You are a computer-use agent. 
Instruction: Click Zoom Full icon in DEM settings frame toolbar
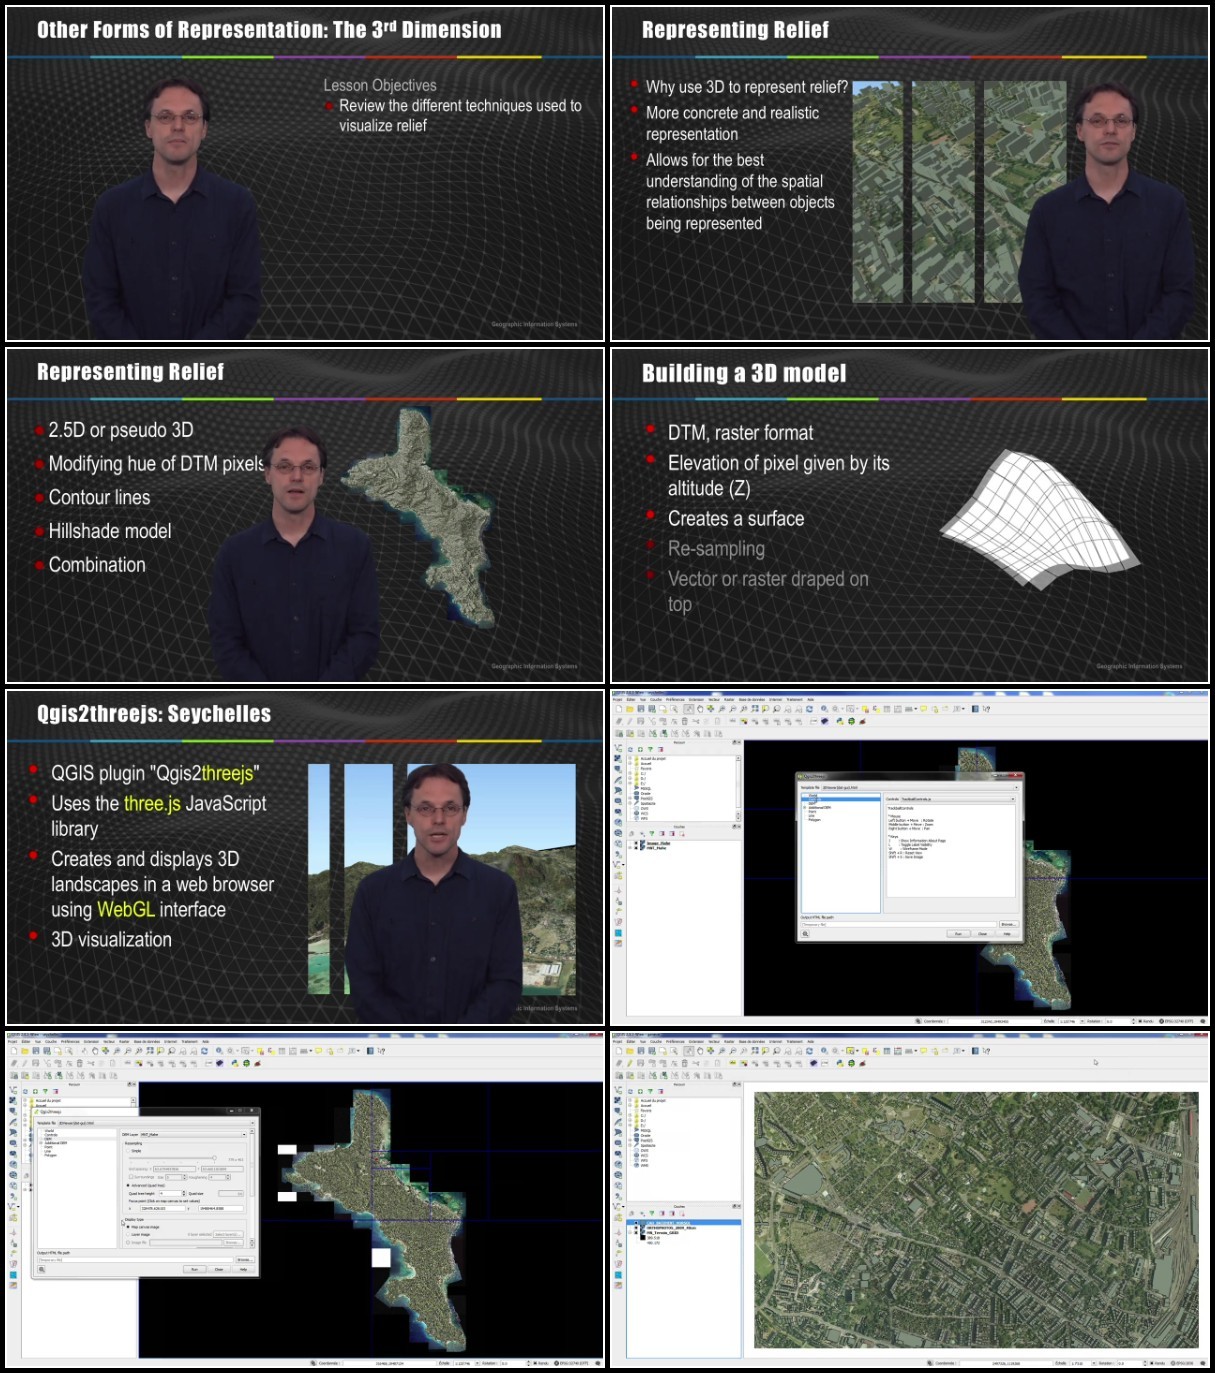[149, 1051]
